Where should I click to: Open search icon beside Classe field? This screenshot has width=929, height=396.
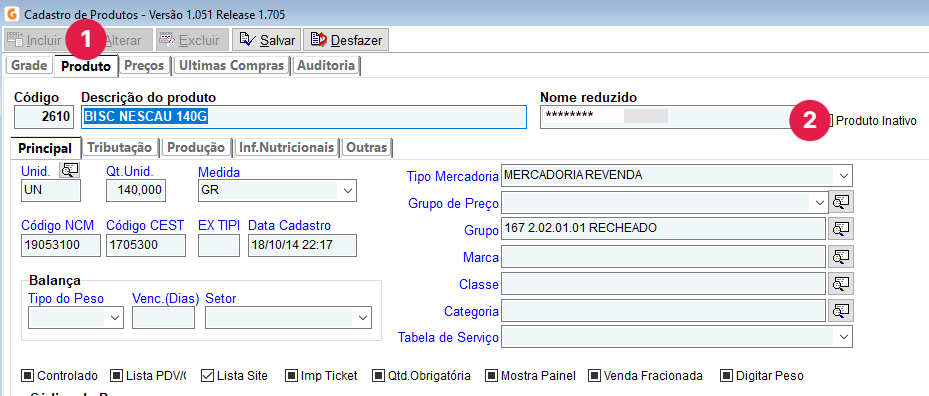[841, 283]
